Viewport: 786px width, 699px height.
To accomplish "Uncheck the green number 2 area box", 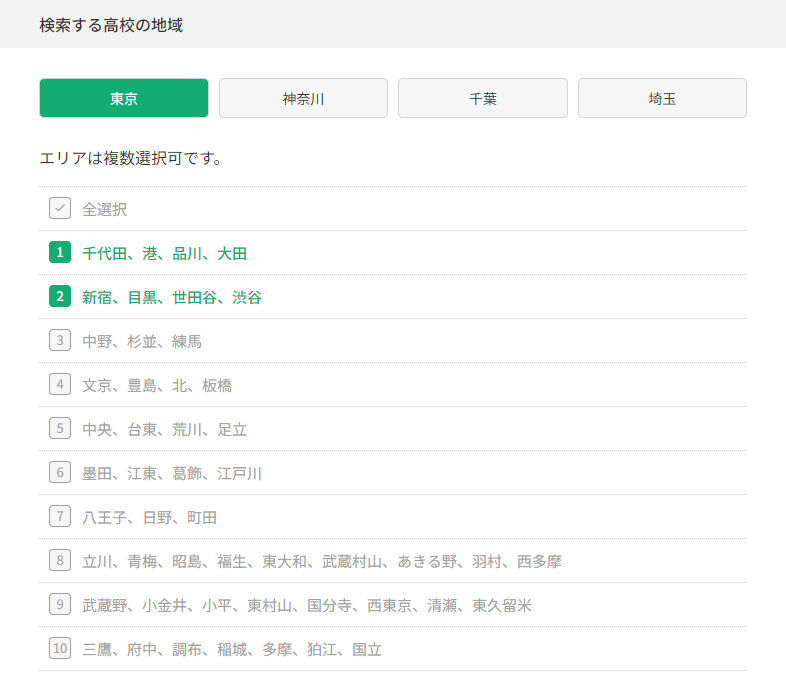I will (60, 296).
